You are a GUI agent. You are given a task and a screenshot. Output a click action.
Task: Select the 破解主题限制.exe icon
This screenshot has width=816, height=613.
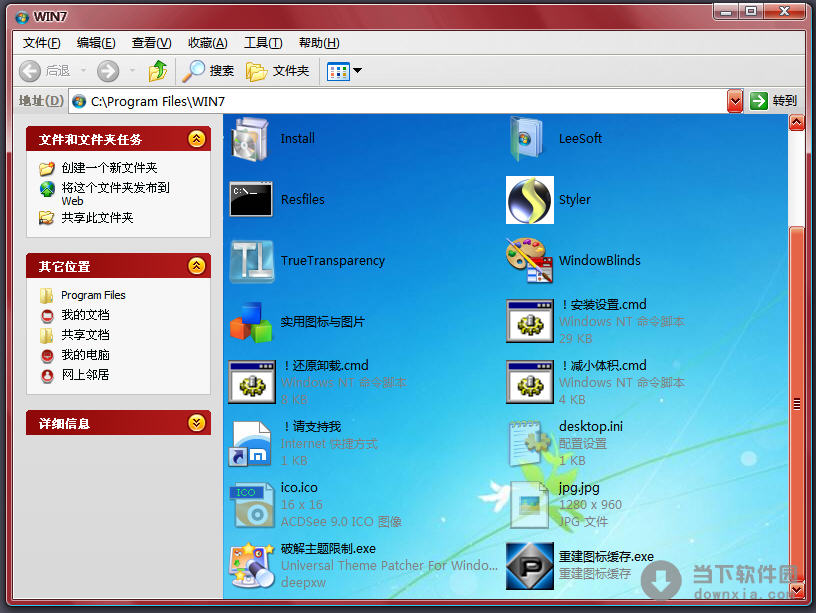click(251, 565)
